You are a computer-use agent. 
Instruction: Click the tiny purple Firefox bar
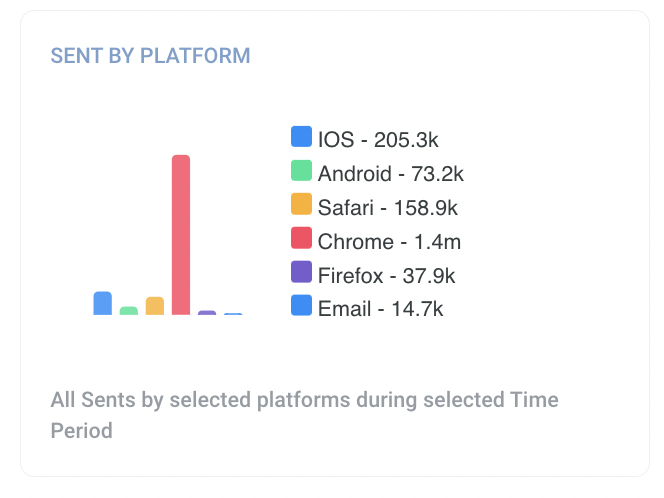point(207,313)
